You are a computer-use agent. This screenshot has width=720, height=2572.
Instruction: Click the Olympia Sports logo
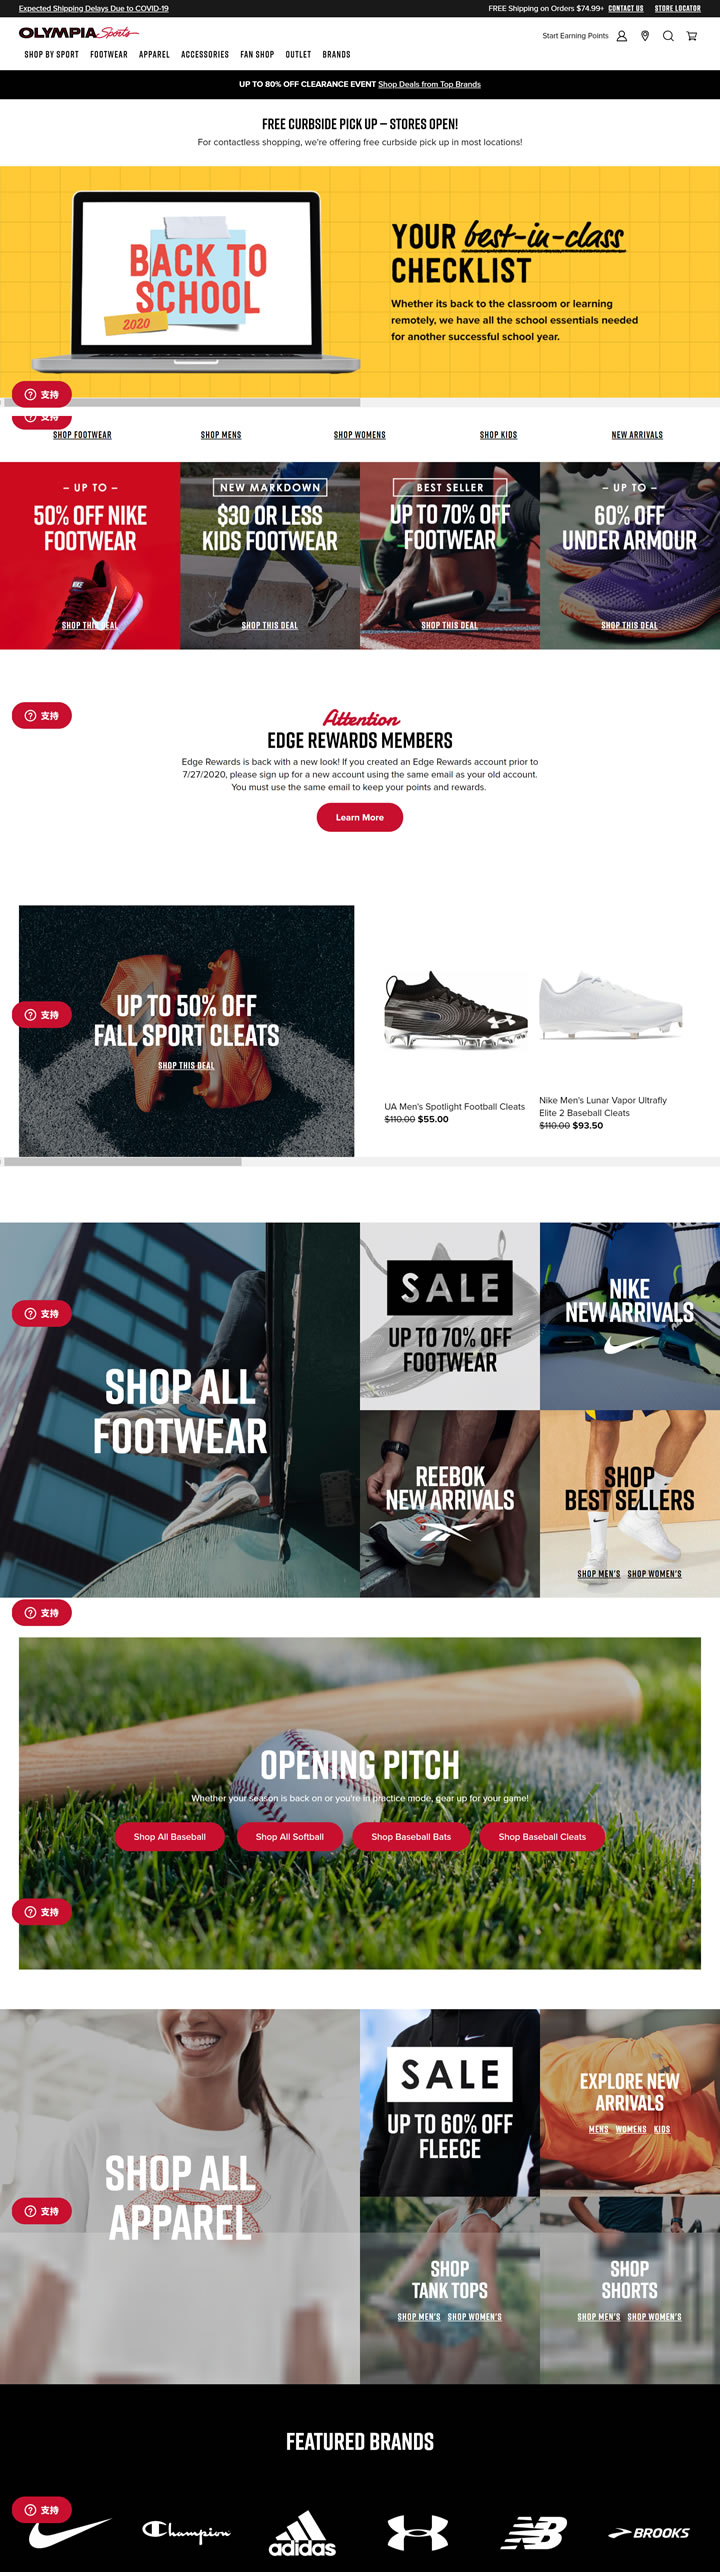[x=78, y=33]
